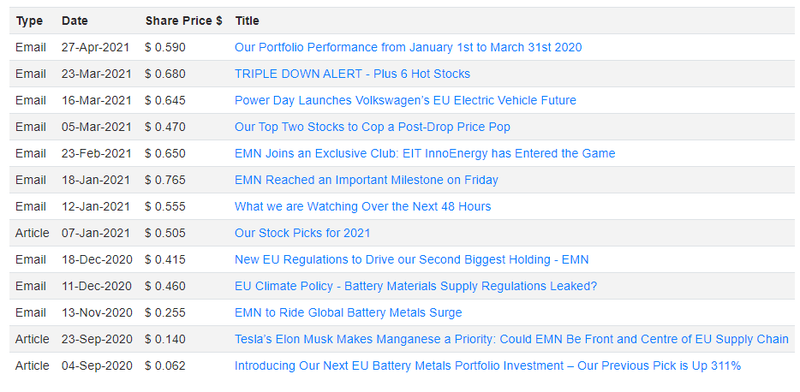Image resolution: width=800 pixels, height=392 pixels.
Task: Open 'EMN to Ride Global Battery Metals Surge'
Action: coord(348,313)
